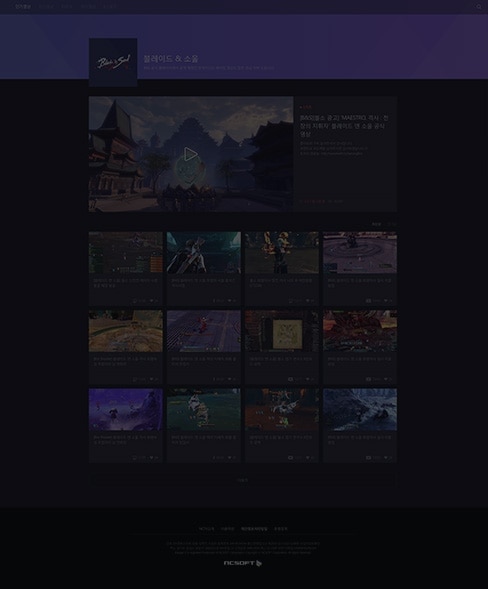
Task: Select the dimmer sort option beside 최신순
Action: [391, 224]
